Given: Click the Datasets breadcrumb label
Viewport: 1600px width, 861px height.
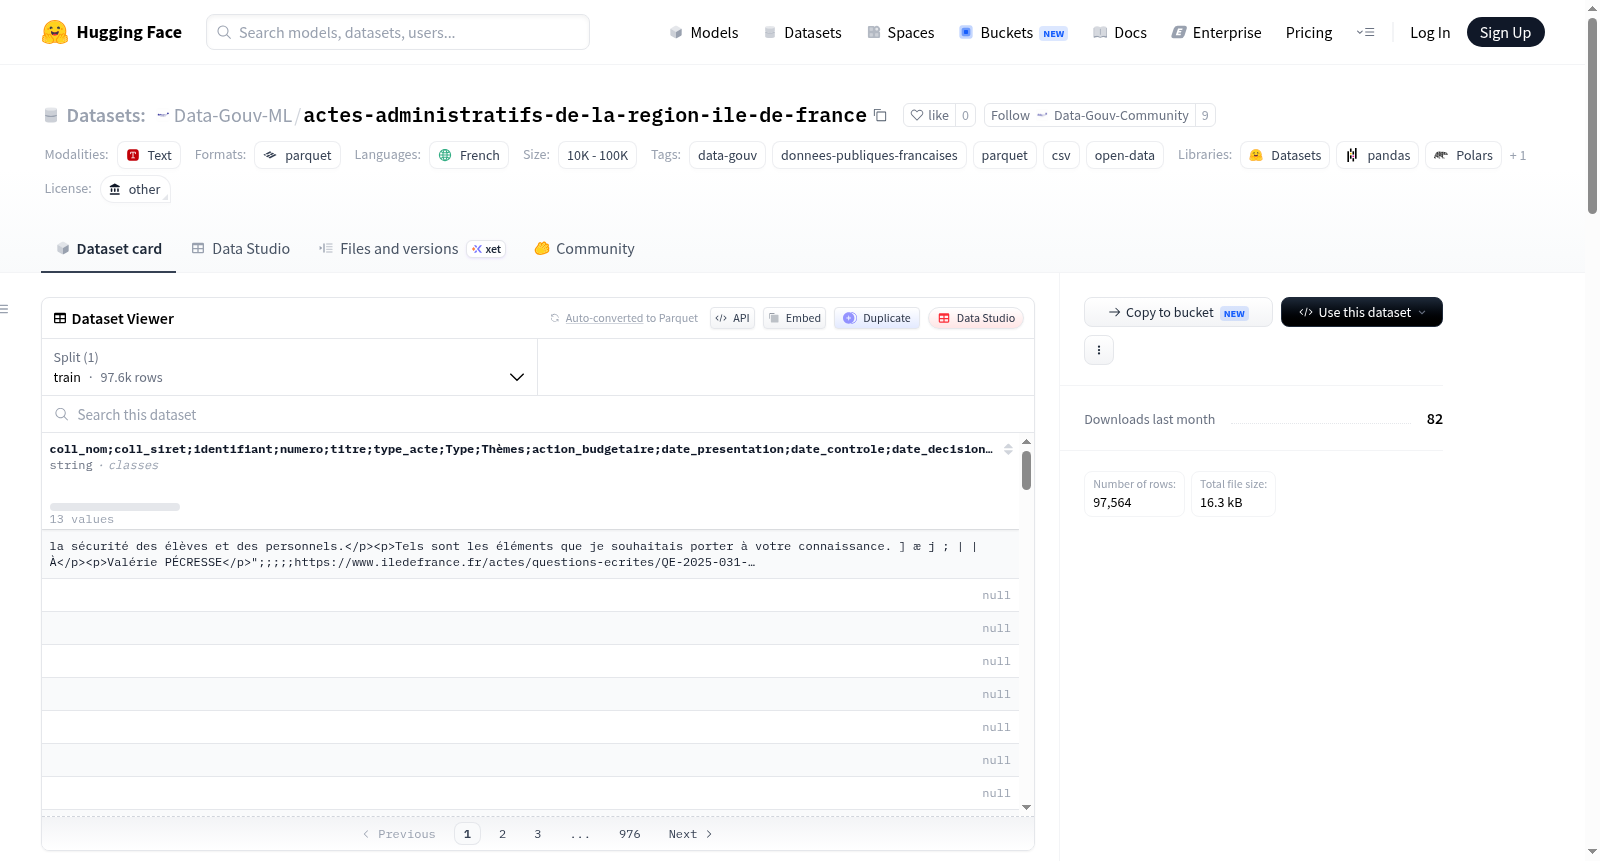Looking at the screenshot, I should tap(106, 115).
